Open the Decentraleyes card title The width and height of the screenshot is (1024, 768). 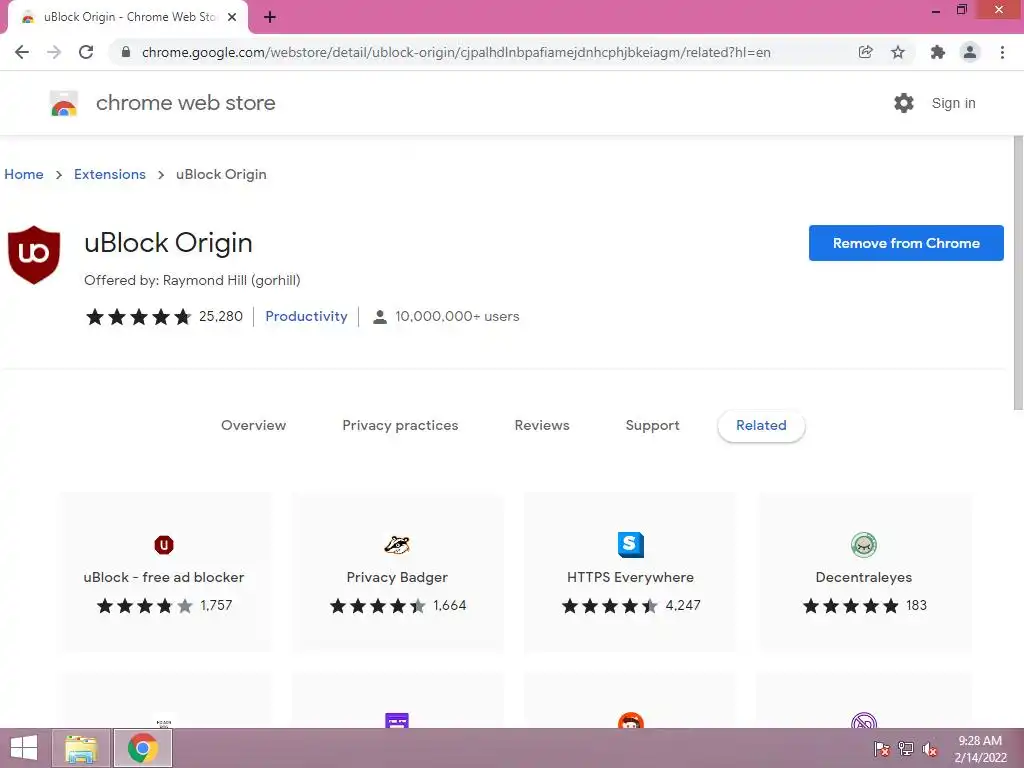point(864,577)
